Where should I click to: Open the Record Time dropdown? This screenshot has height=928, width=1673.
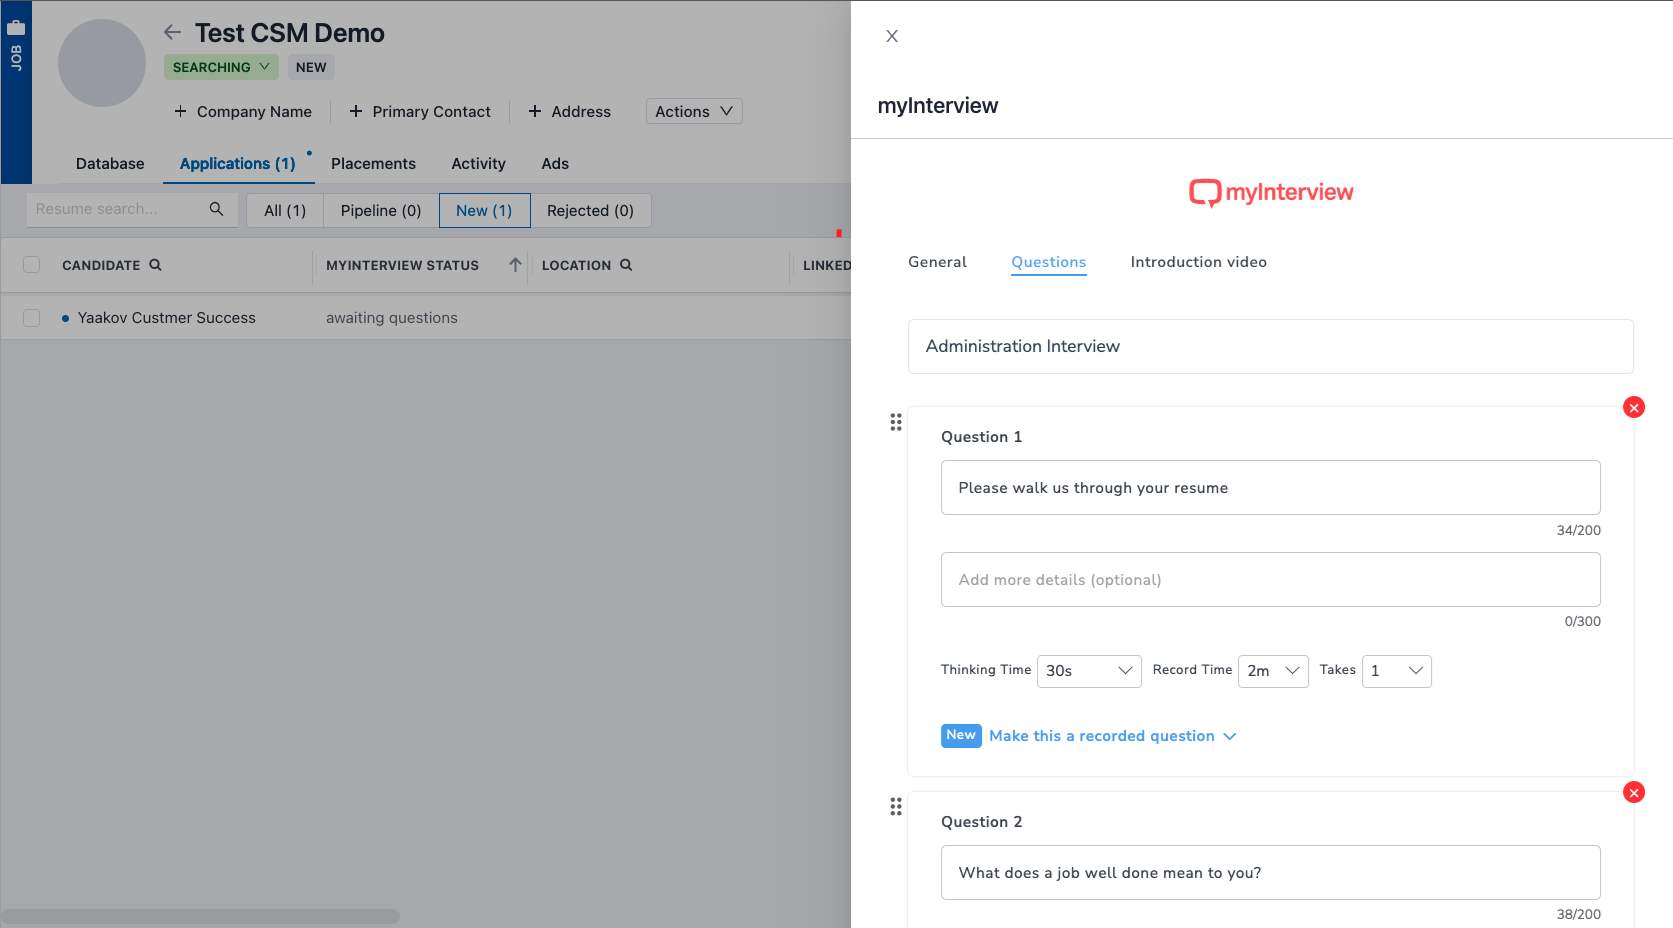tap(1272, 671)
